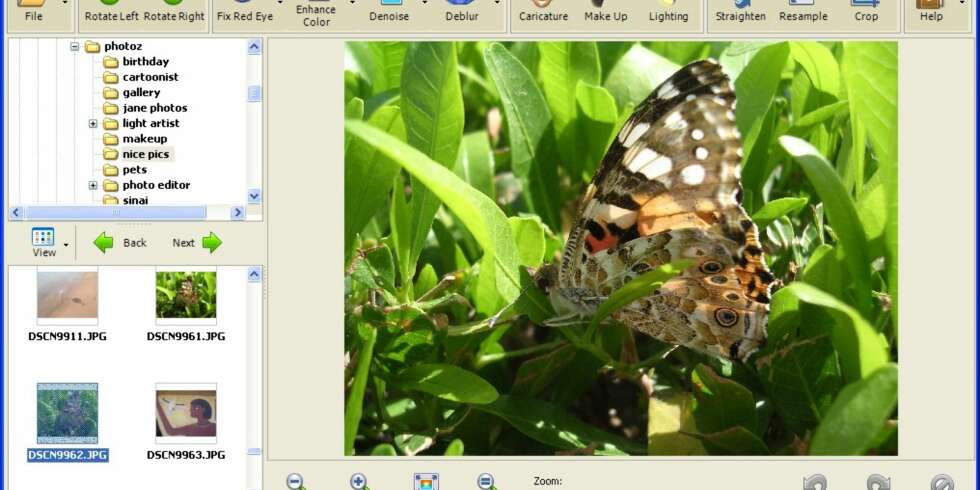Screen dimensions: 980x490
Task: Collapse the photoz folder node
Action: point(74,46)
